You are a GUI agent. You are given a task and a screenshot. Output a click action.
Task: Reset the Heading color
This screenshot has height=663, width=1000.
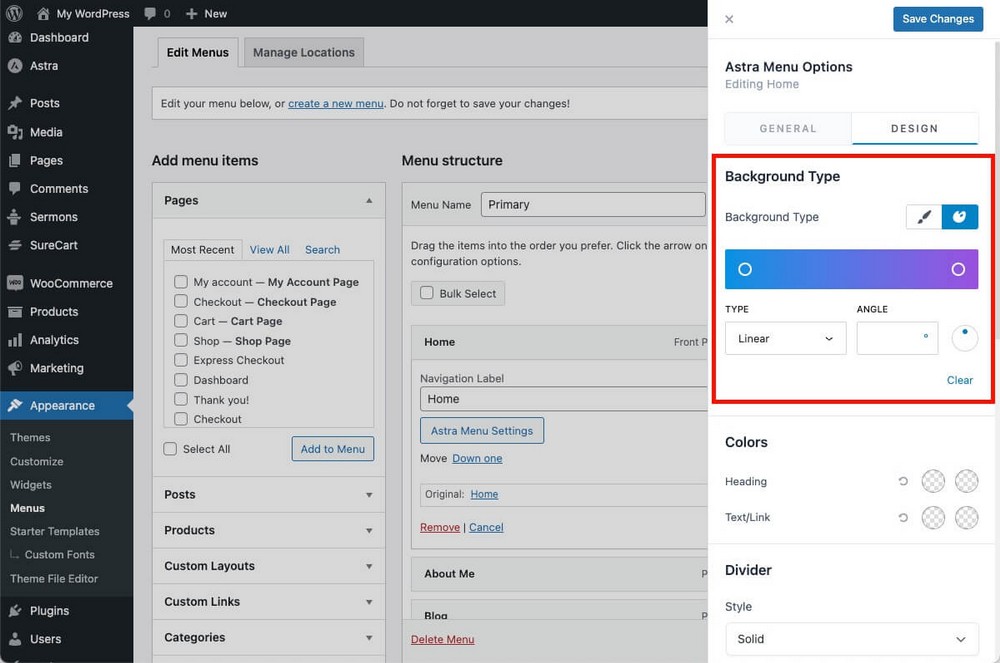pyautogui.click(x=903, y=481)
